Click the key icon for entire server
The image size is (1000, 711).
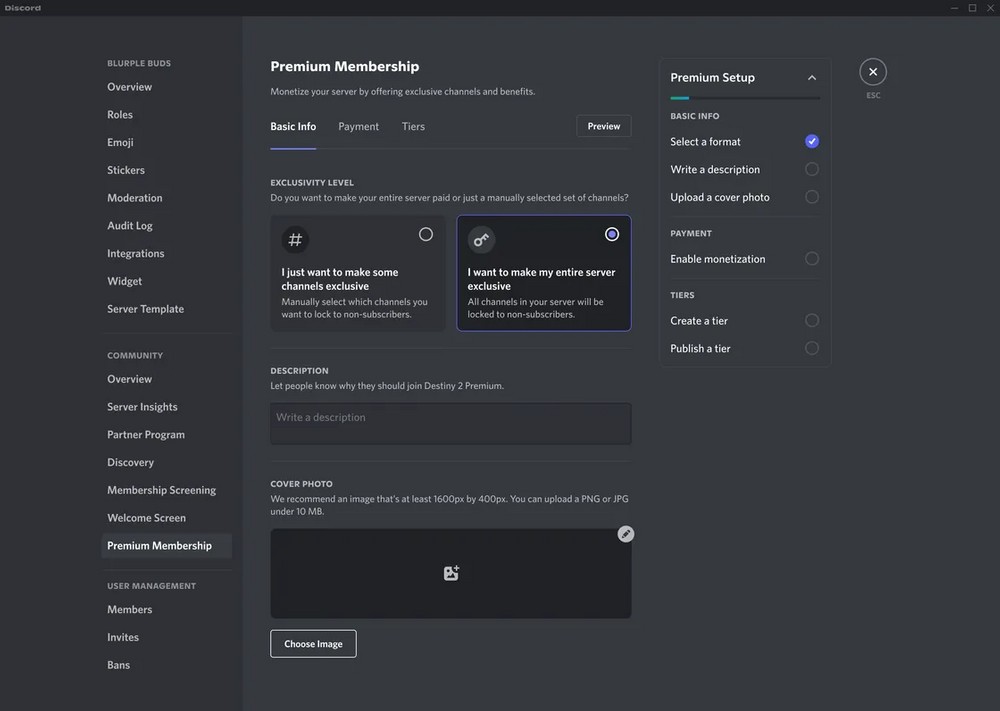(x=481, y=240)
